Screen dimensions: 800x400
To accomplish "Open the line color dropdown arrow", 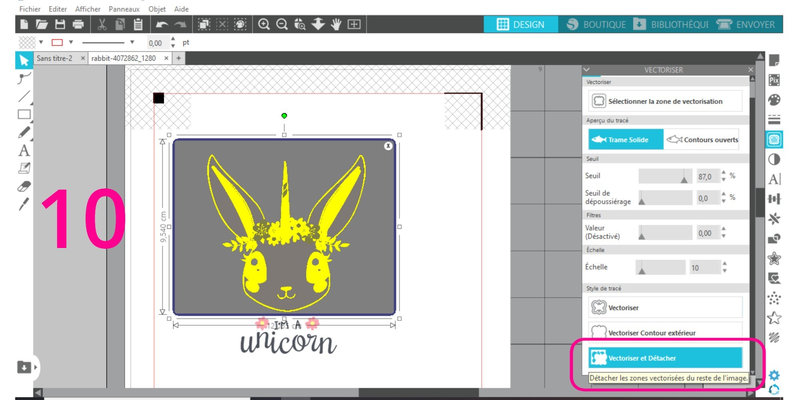I will pos(69,43).
